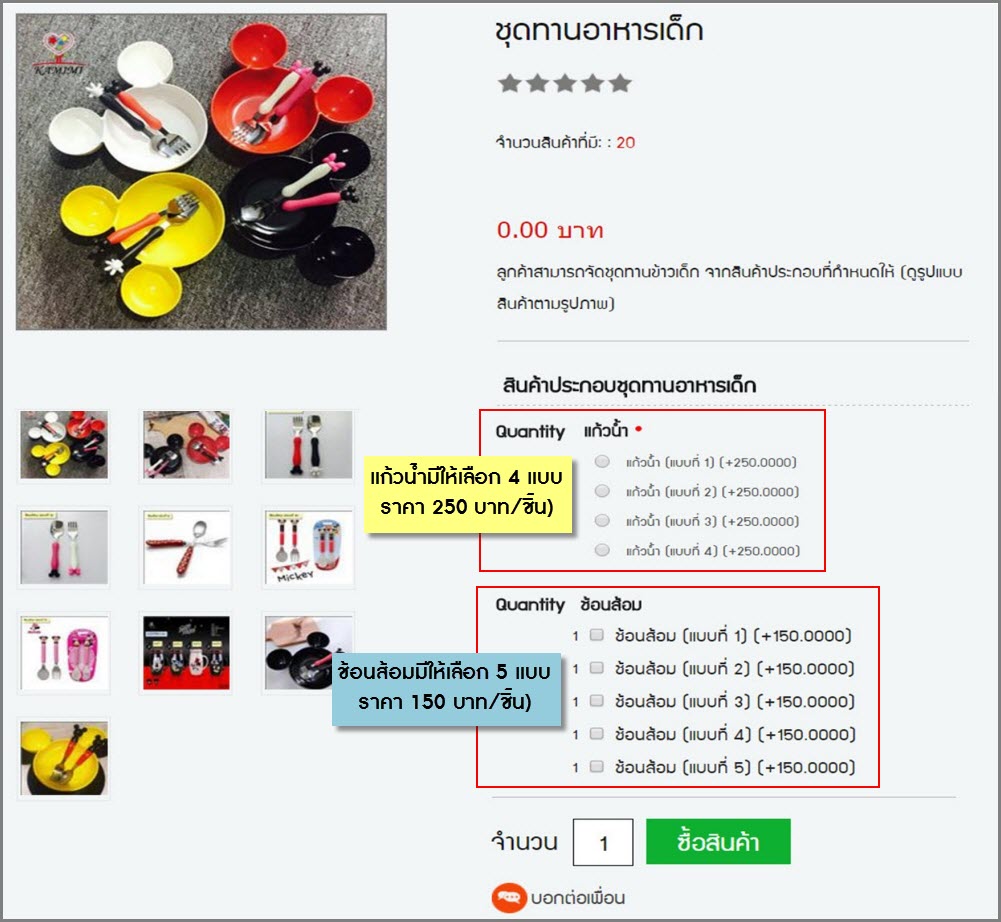Viewport: 1001px width, 922px height.
Task: View the crossed red spoon and fork thumbnail
Action: [186, 547]
